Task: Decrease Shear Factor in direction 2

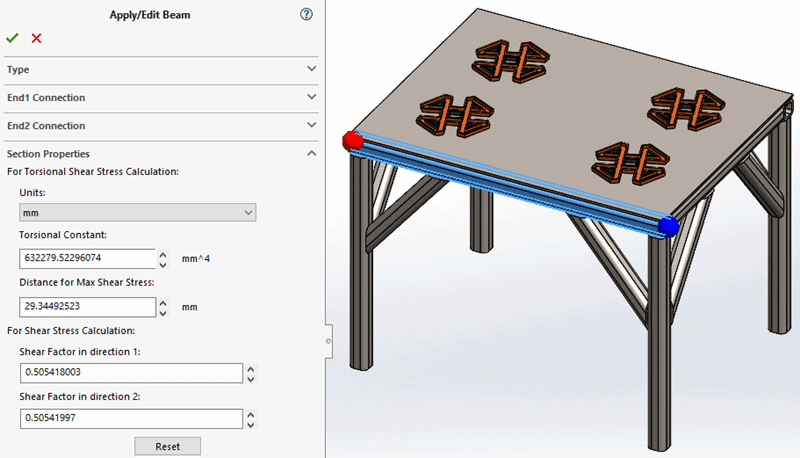Action: (x=251, y=424)
